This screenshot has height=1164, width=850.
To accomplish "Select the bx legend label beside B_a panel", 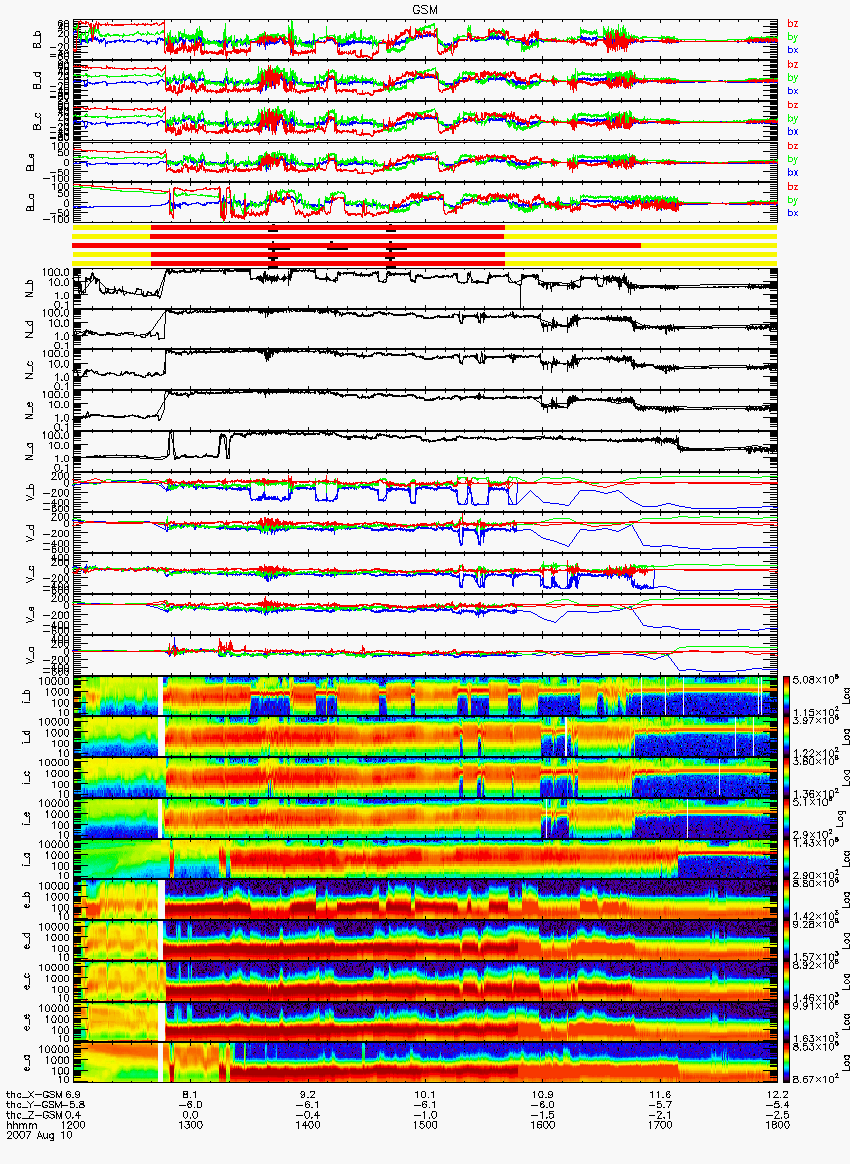I will point(793,213).
